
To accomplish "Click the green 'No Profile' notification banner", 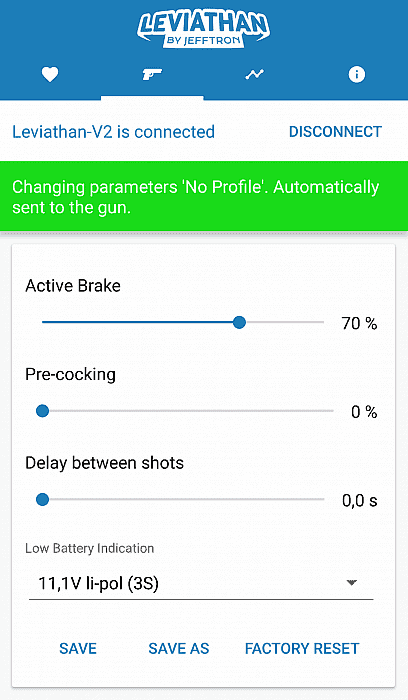I will 204,196.
